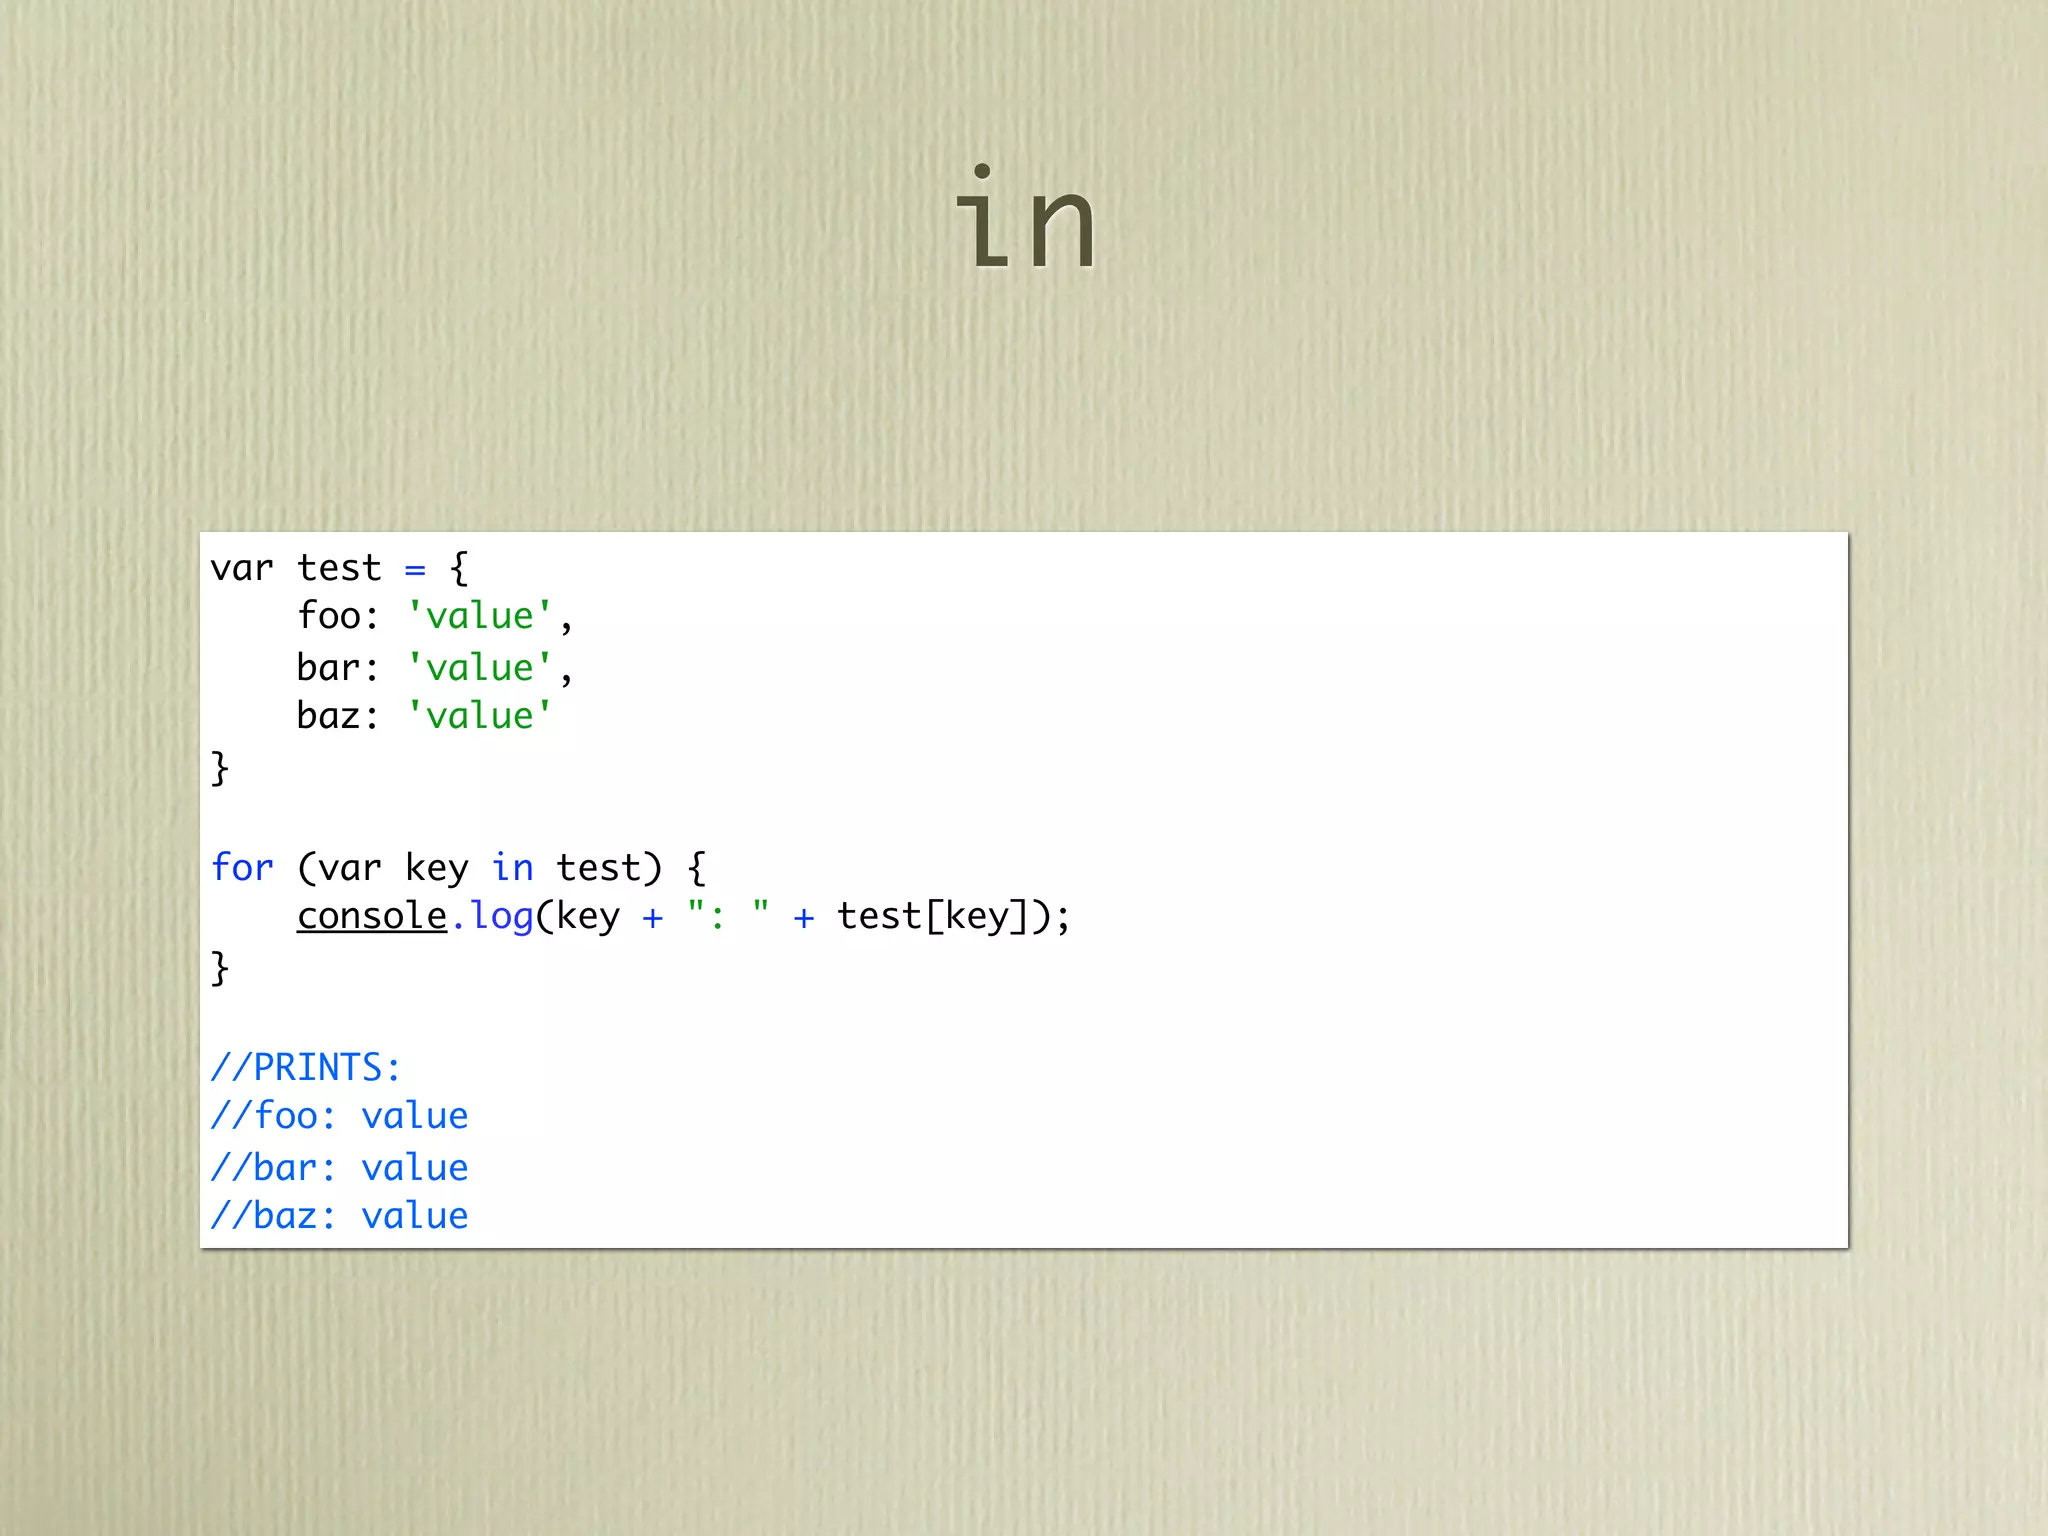
Task: Click the "//foo: value" comment line
Action: [339, 1116]
